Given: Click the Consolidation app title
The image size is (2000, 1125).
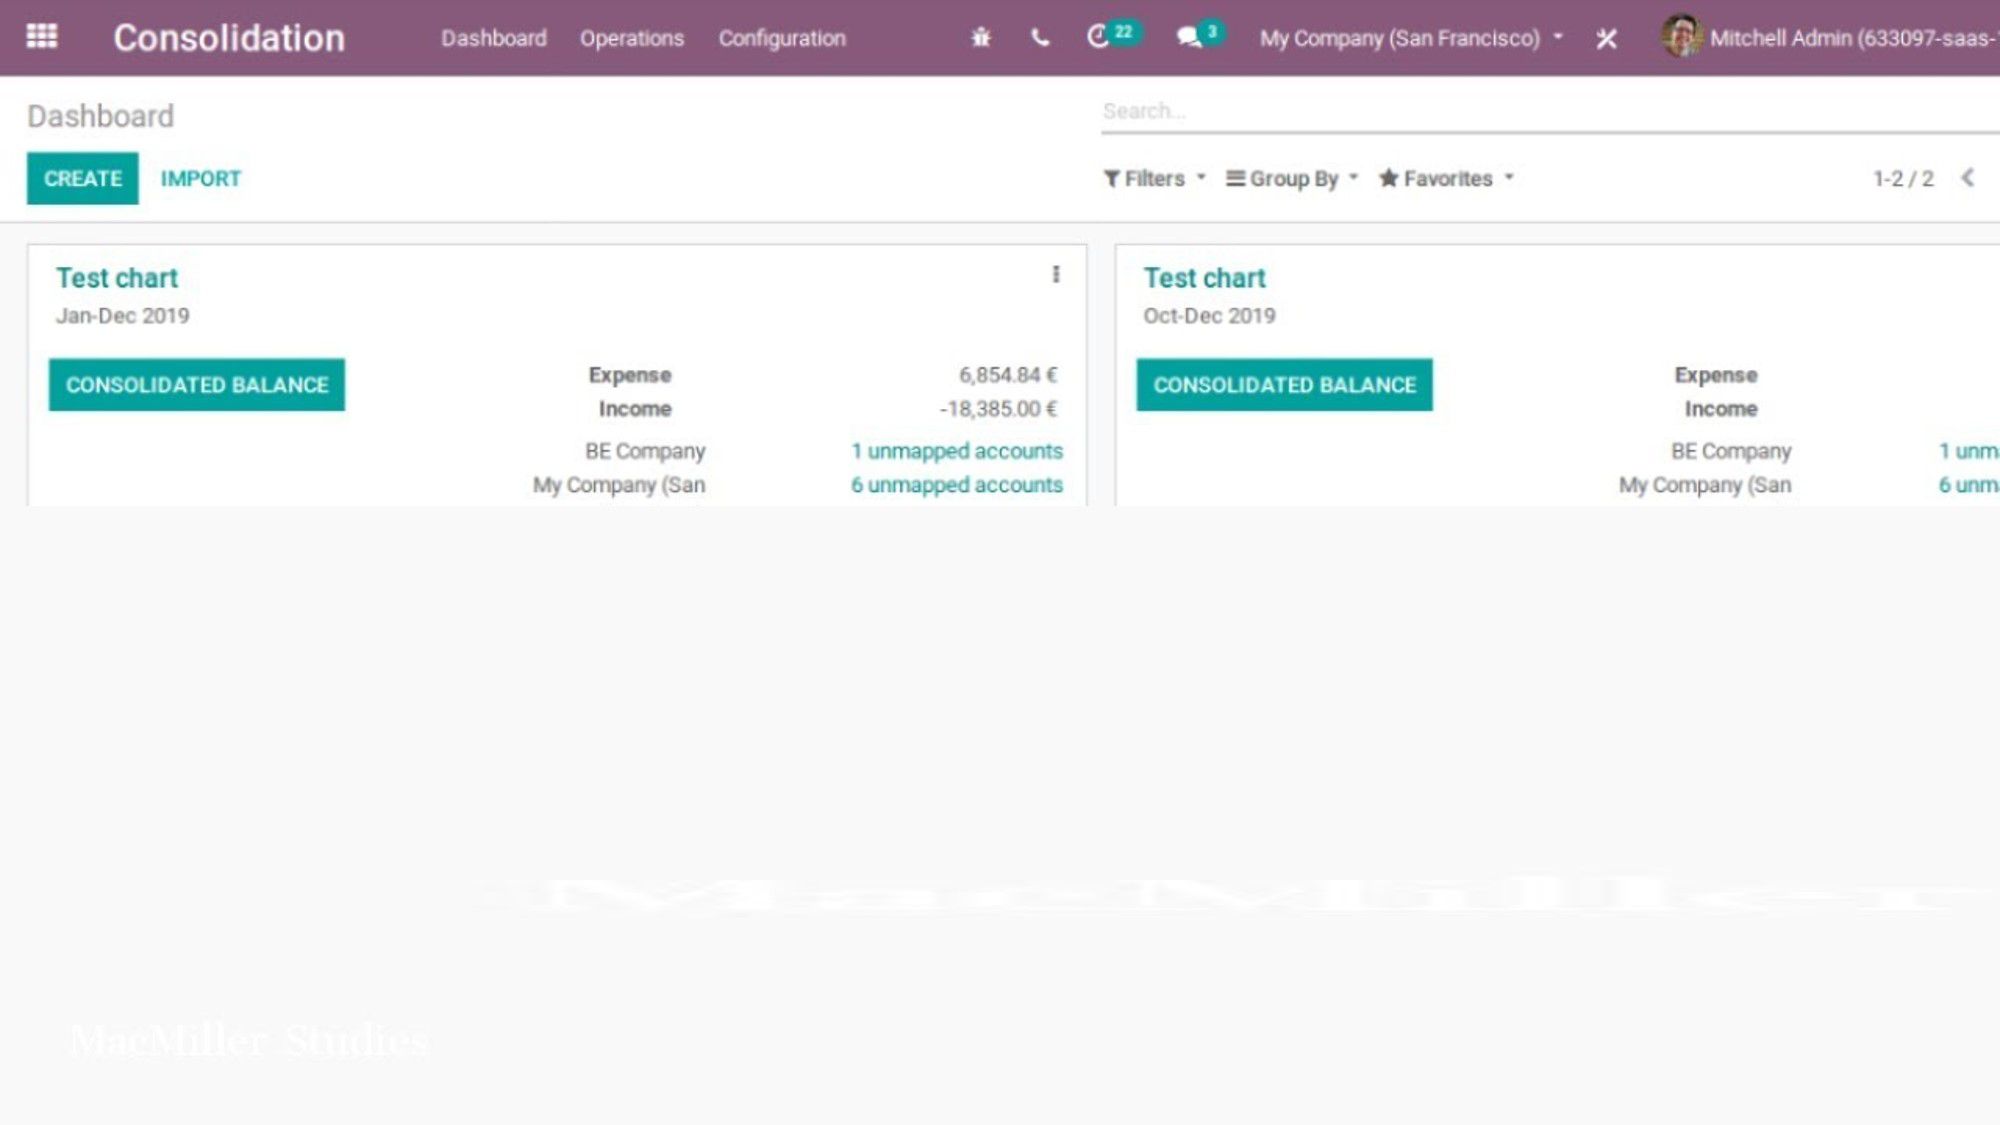Looking at the screenshot, I should tap(229, 38).
